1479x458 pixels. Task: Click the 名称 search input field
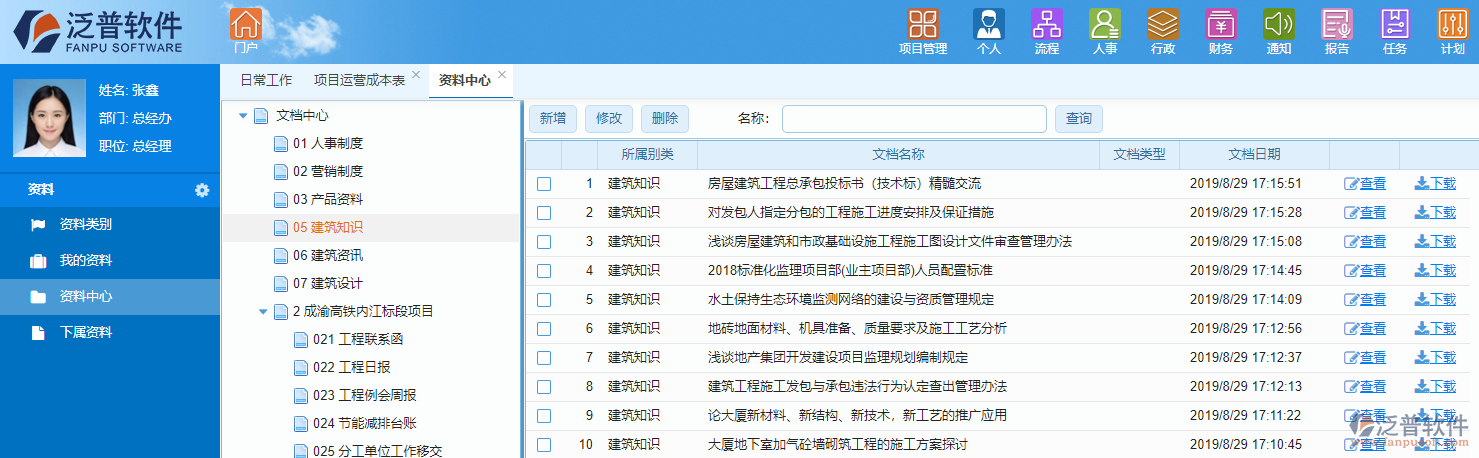914,119
